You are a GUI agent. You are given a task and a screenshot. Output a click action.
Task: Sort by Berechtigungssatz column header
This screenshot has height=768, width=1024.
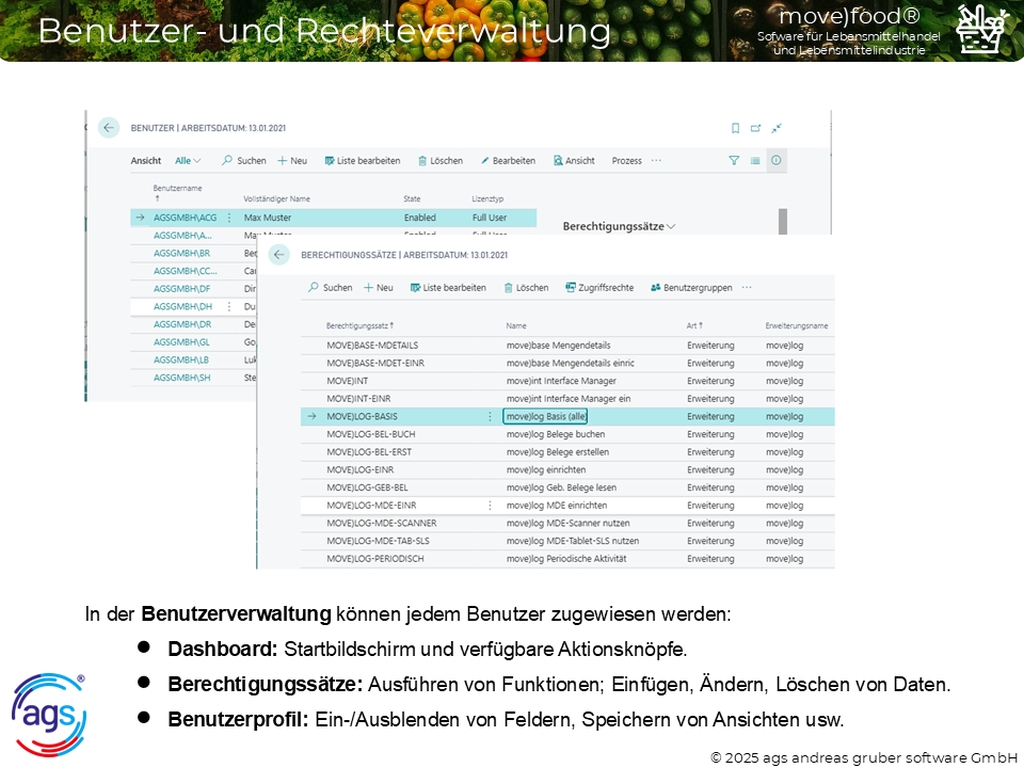[360, 326]
